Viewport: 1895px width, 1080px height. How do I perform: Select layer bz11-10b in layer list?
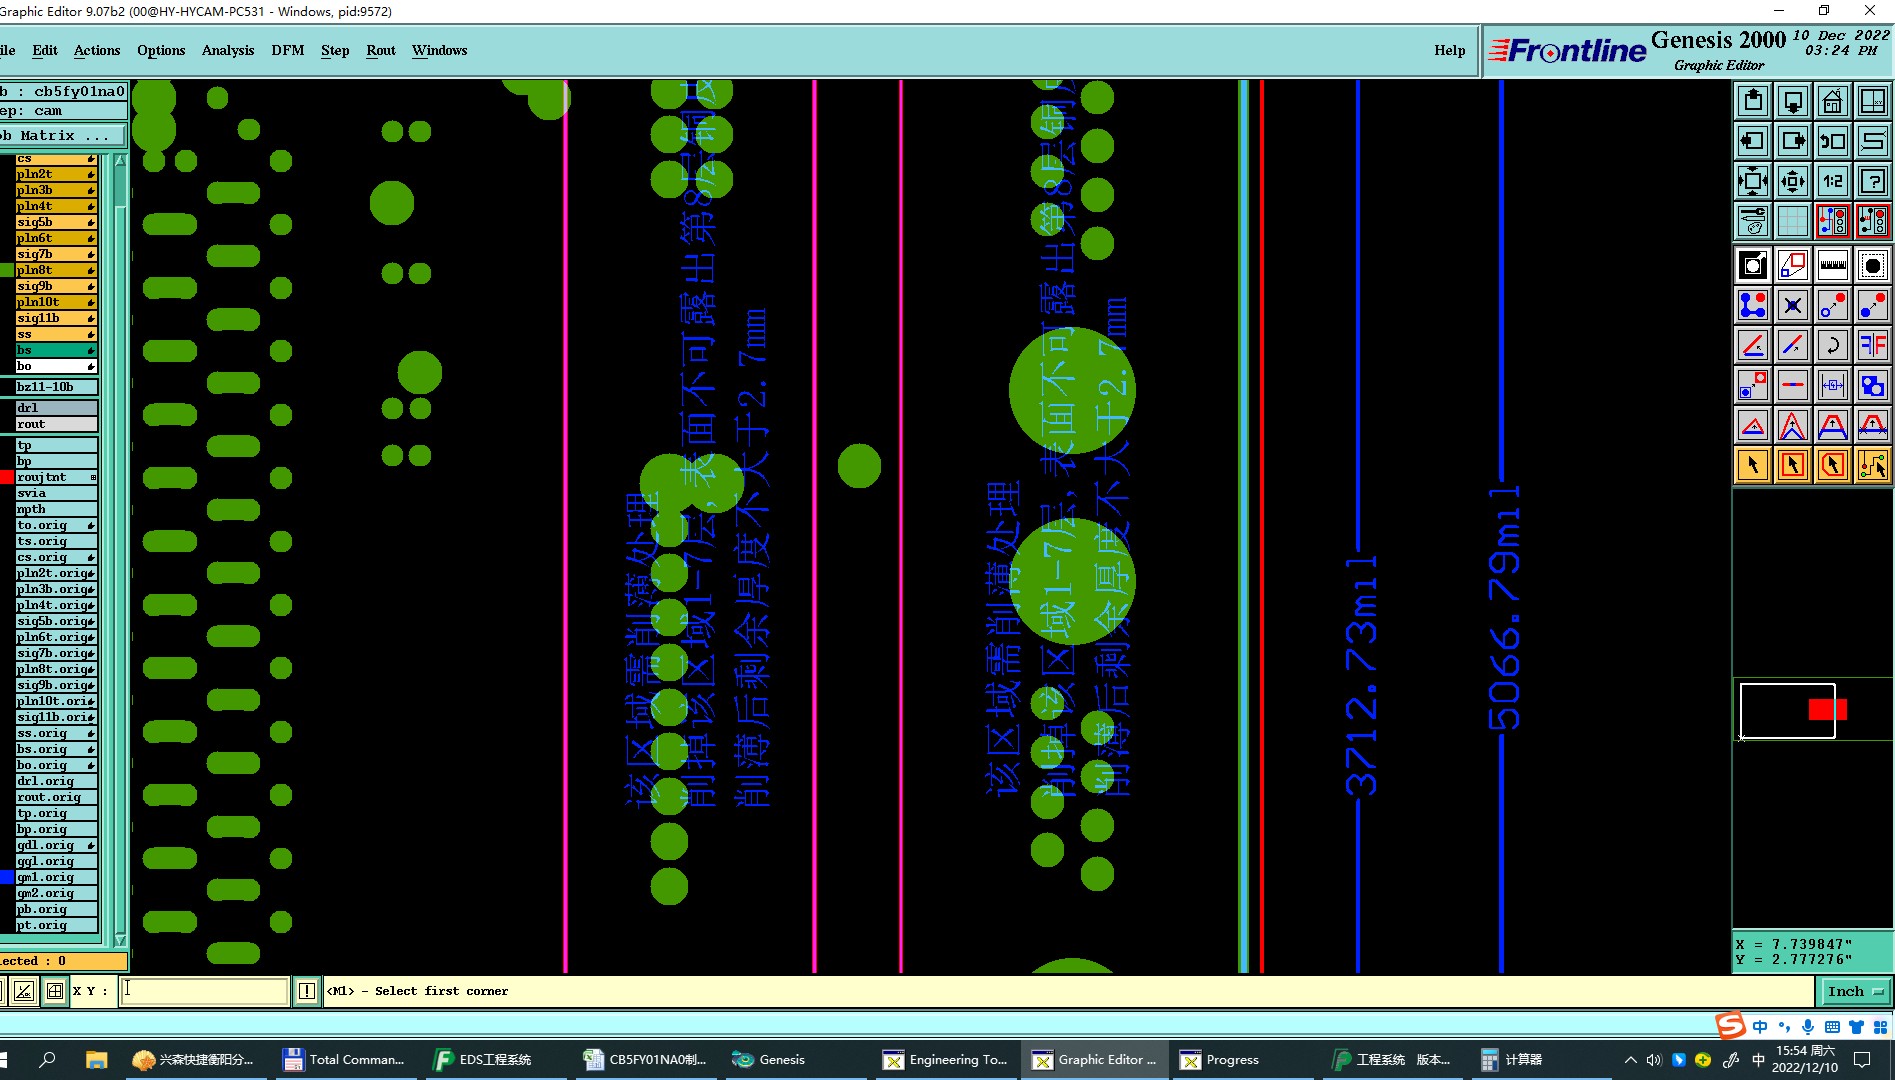(x=56, y=387)
